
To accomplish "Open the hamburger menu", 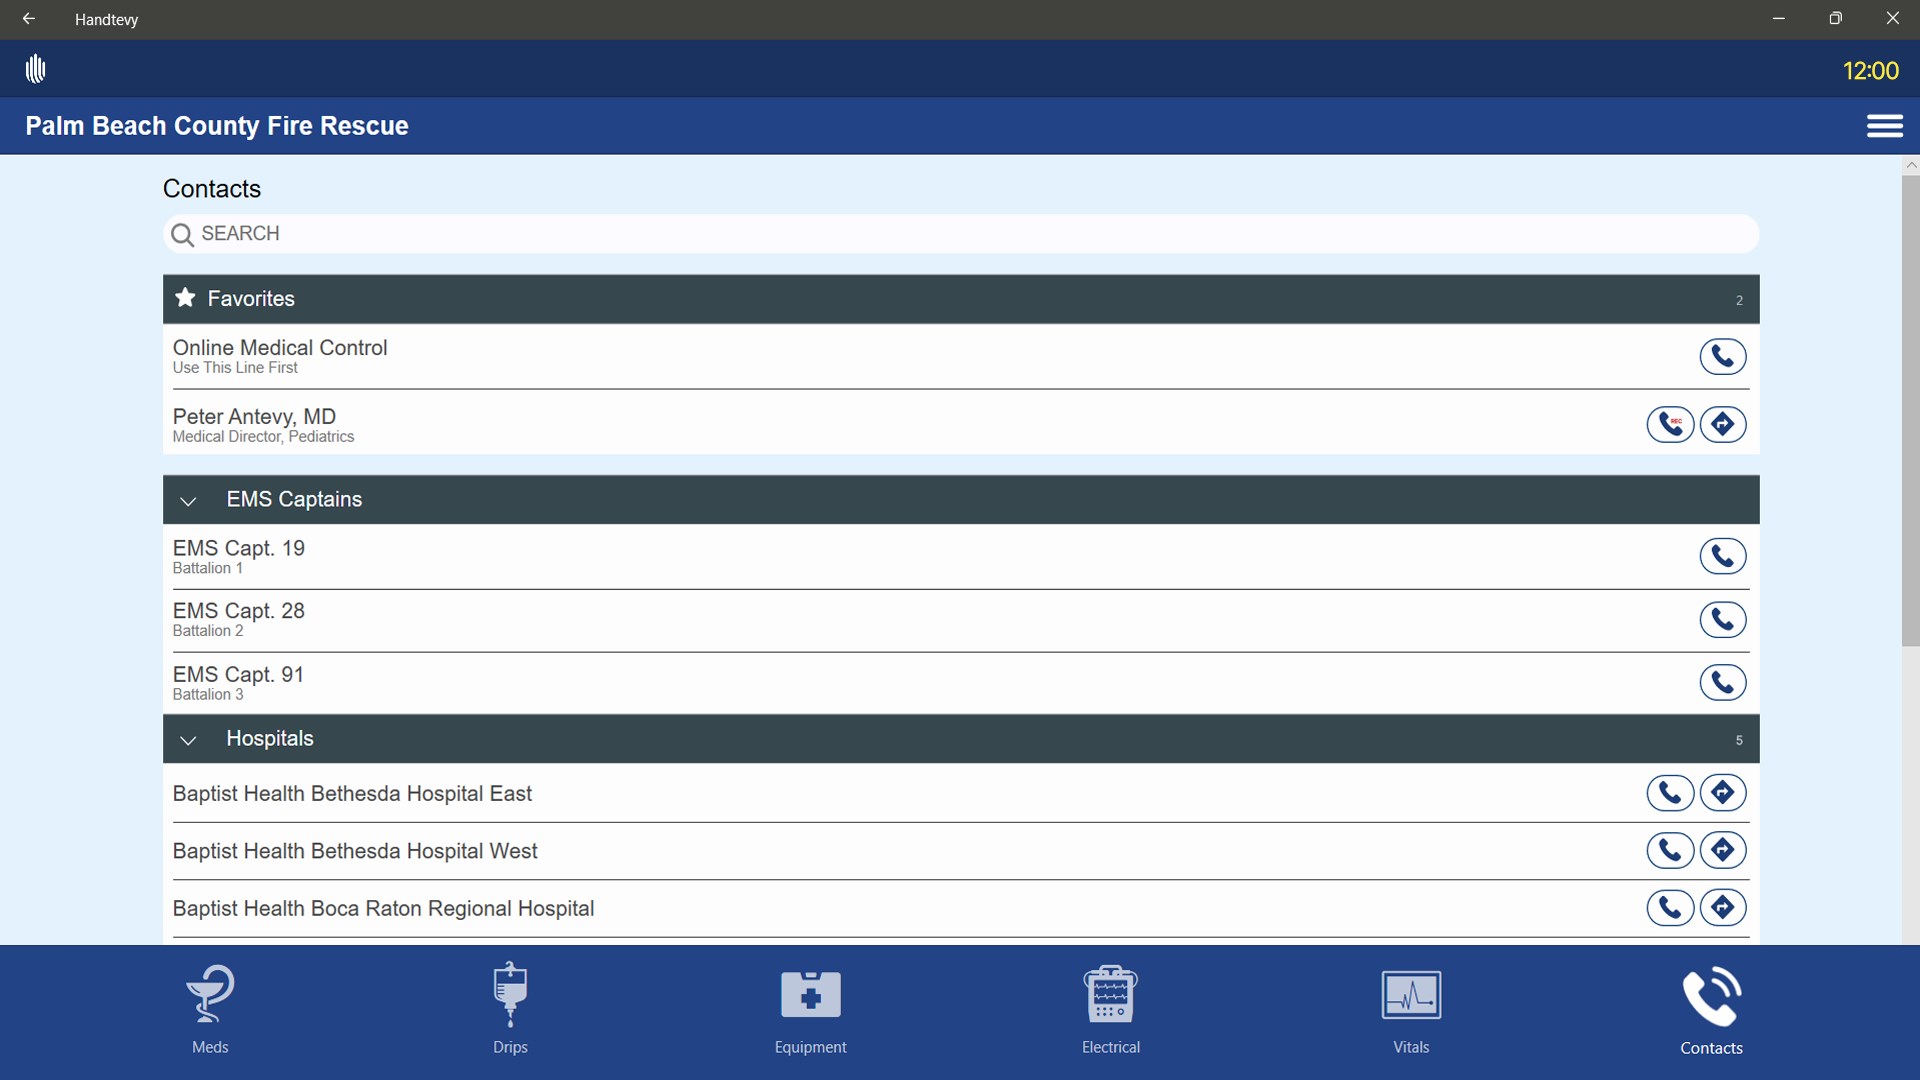I will pyautogui.click(x=1886, y=126).
